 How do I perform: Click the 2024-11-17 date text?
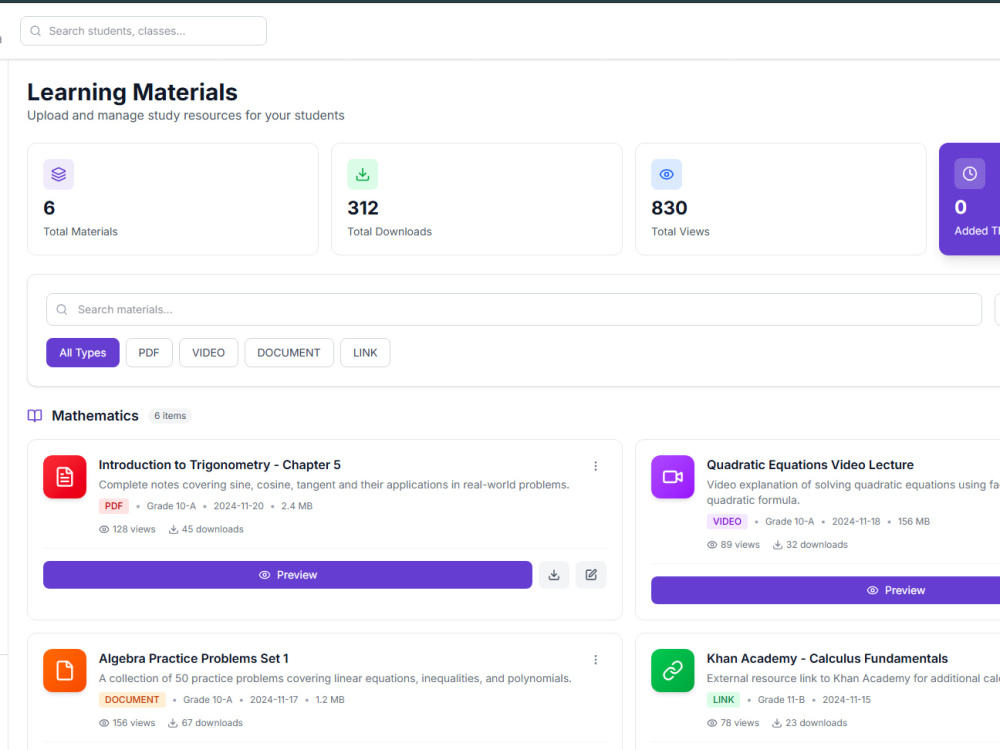click(x=274, y=700)
